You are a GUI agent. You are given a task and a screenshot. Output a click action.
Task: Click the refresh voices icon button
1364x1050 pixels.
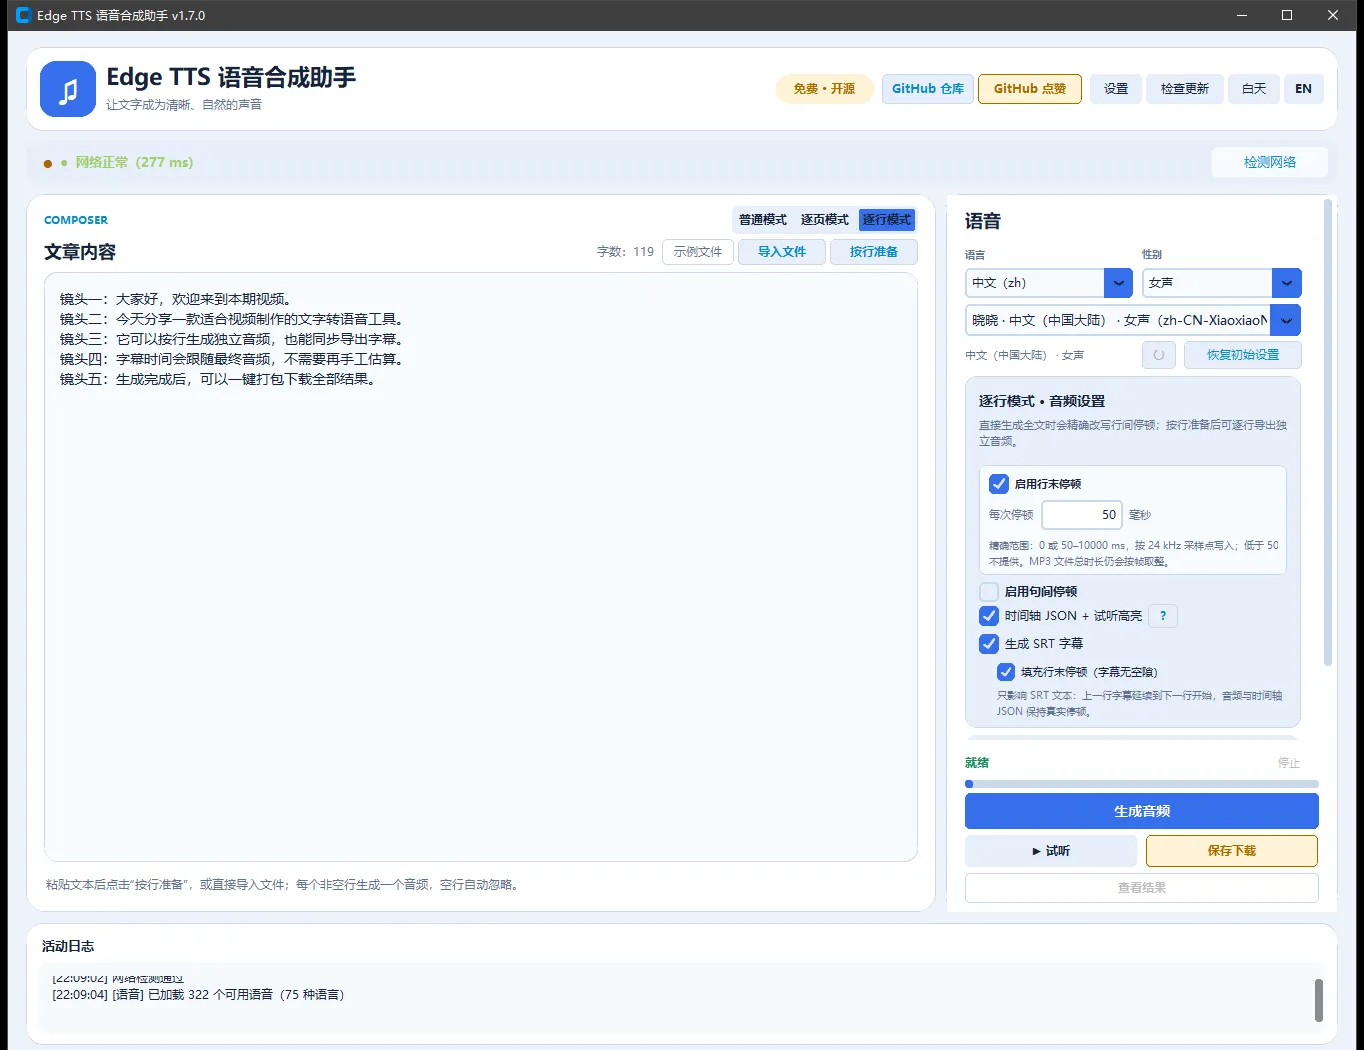coord(1159,355)
